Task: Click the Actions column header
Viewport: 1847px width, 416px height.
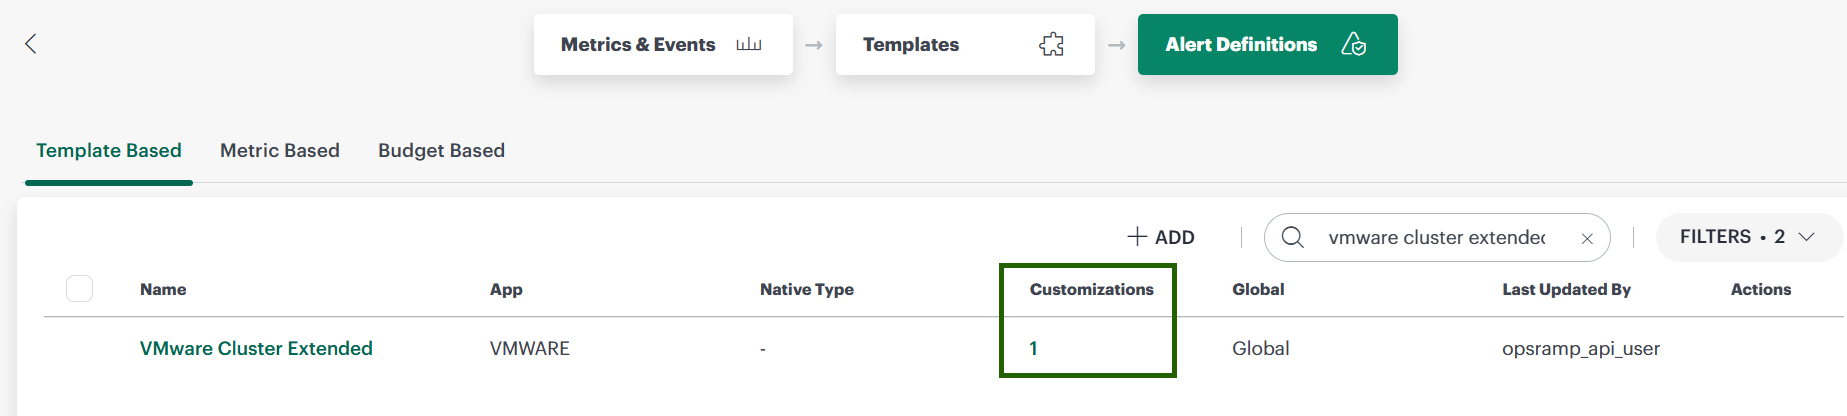Action: pyautogui.click(x=1761, y=289)
